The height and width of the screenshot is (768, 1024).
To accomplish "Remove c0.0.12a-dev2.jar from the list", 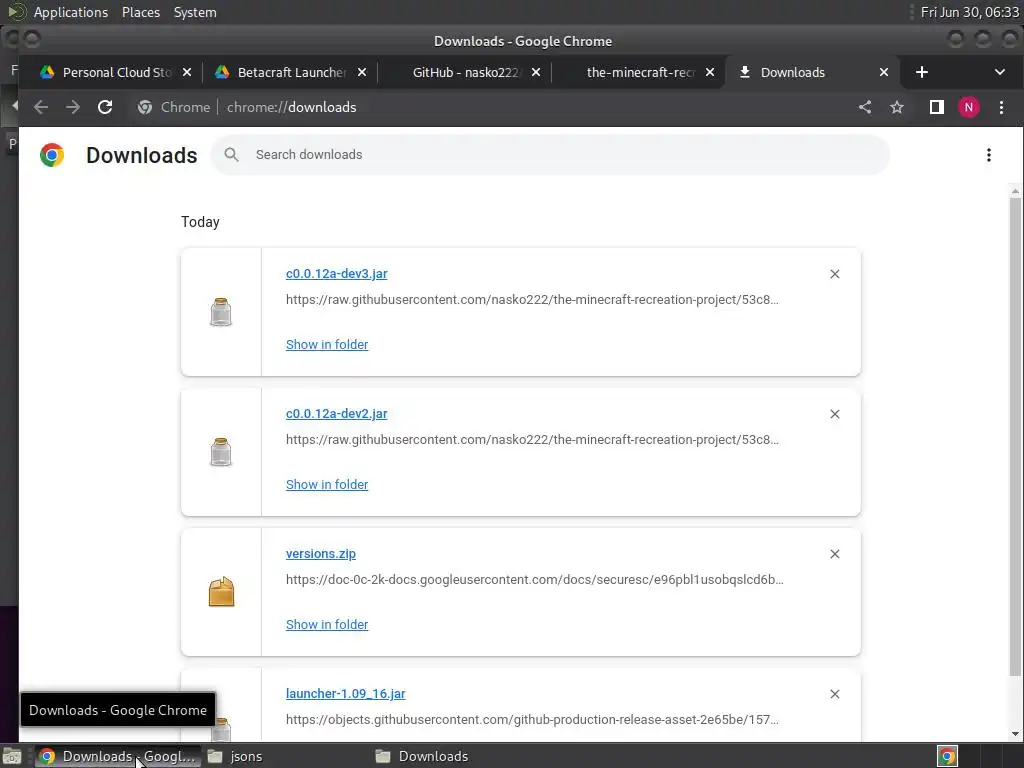I will click(x=835, y=414).
